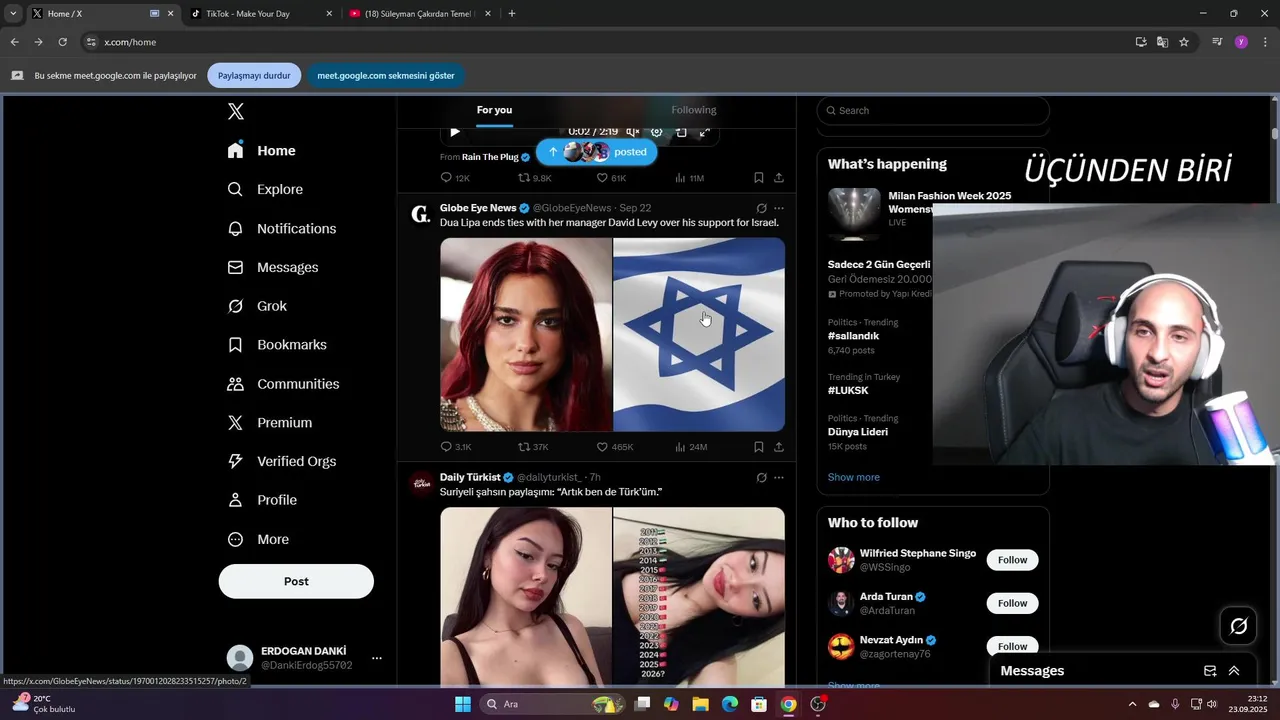Open the Dua Lipa photo in the post

pos(526,334)
